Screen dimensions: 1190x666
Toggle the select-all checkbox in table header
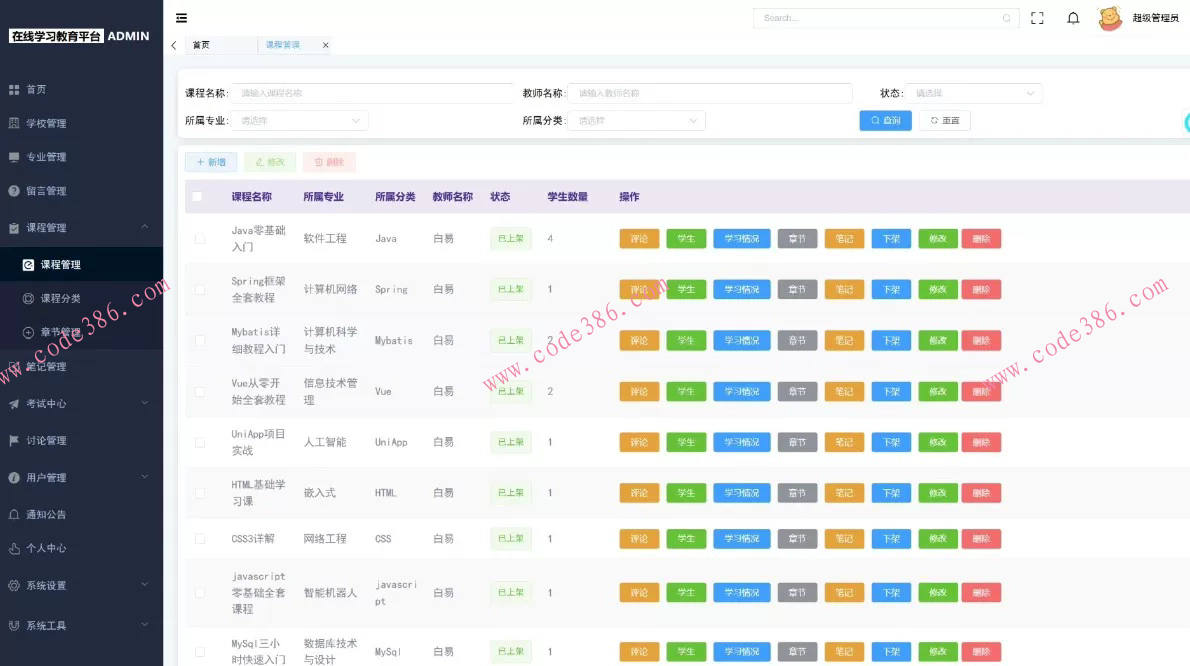click(197, 197)
